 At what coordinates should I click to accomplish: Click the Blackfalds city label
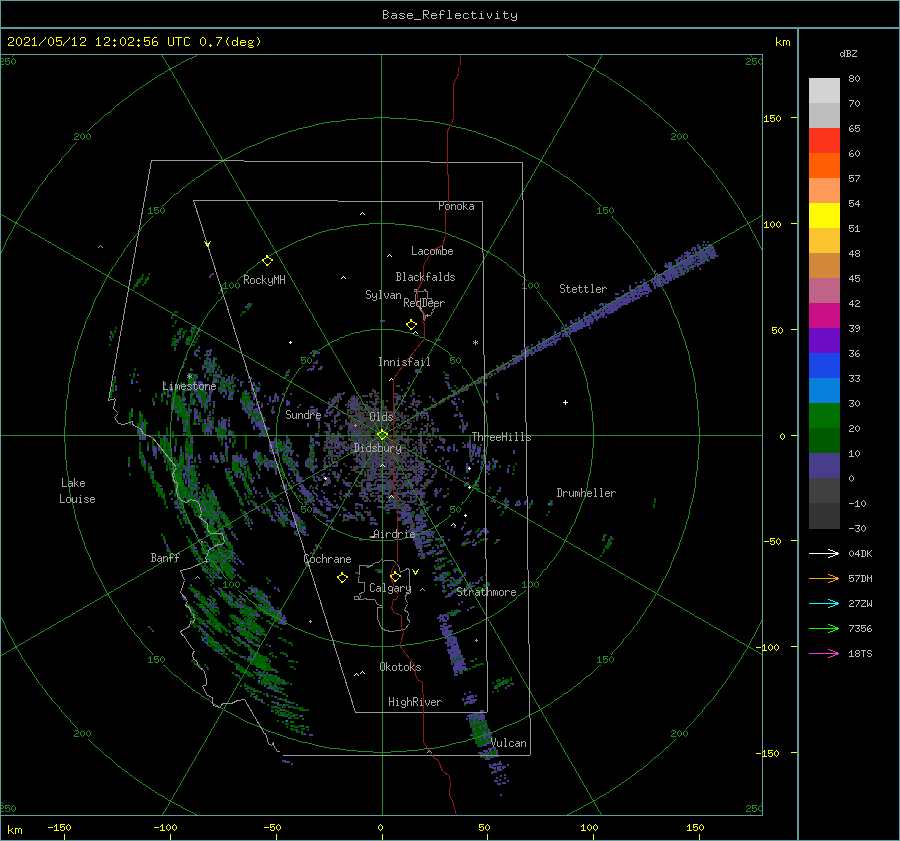pyautogui.click(x=425, y=277)
